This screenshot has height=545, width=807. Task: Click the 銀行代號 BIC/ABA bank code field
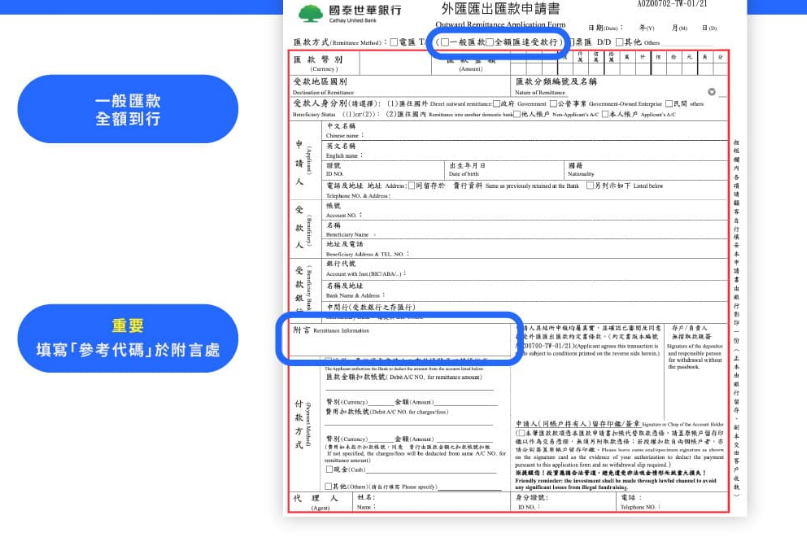(524, 269)
